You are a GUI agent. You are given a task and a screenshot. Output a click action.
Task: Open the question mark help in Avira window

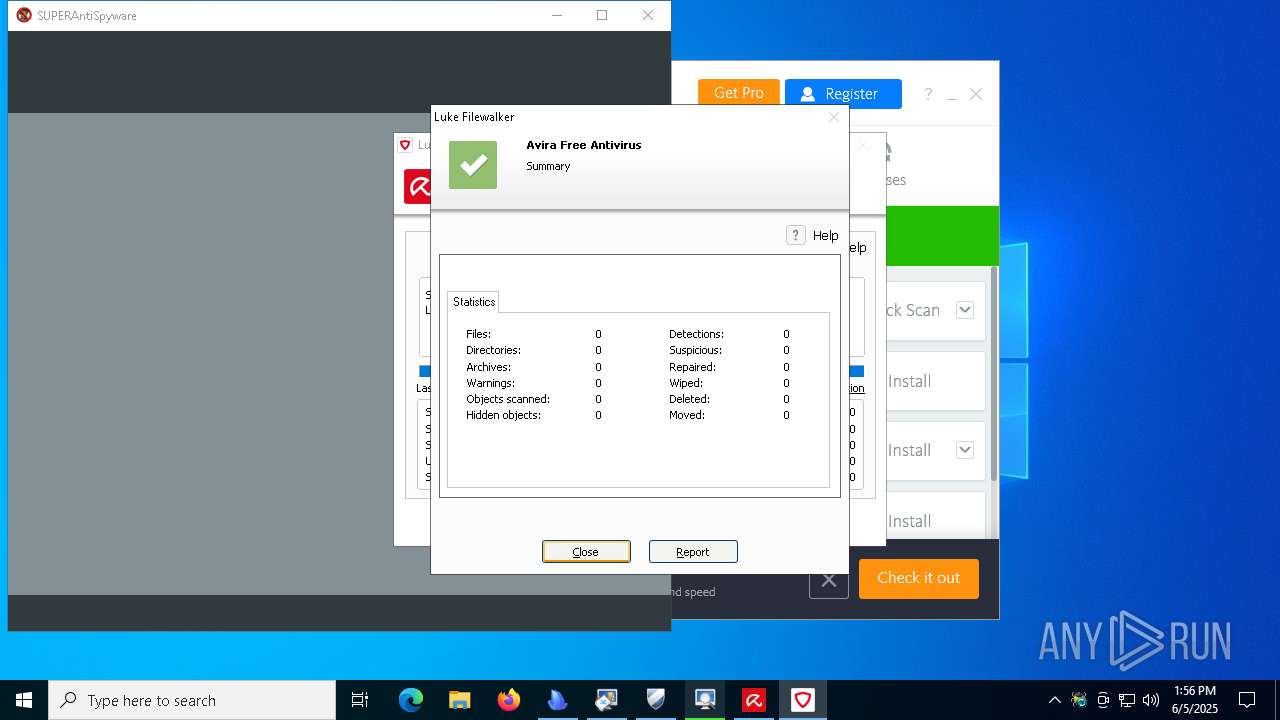pos(928,94)
